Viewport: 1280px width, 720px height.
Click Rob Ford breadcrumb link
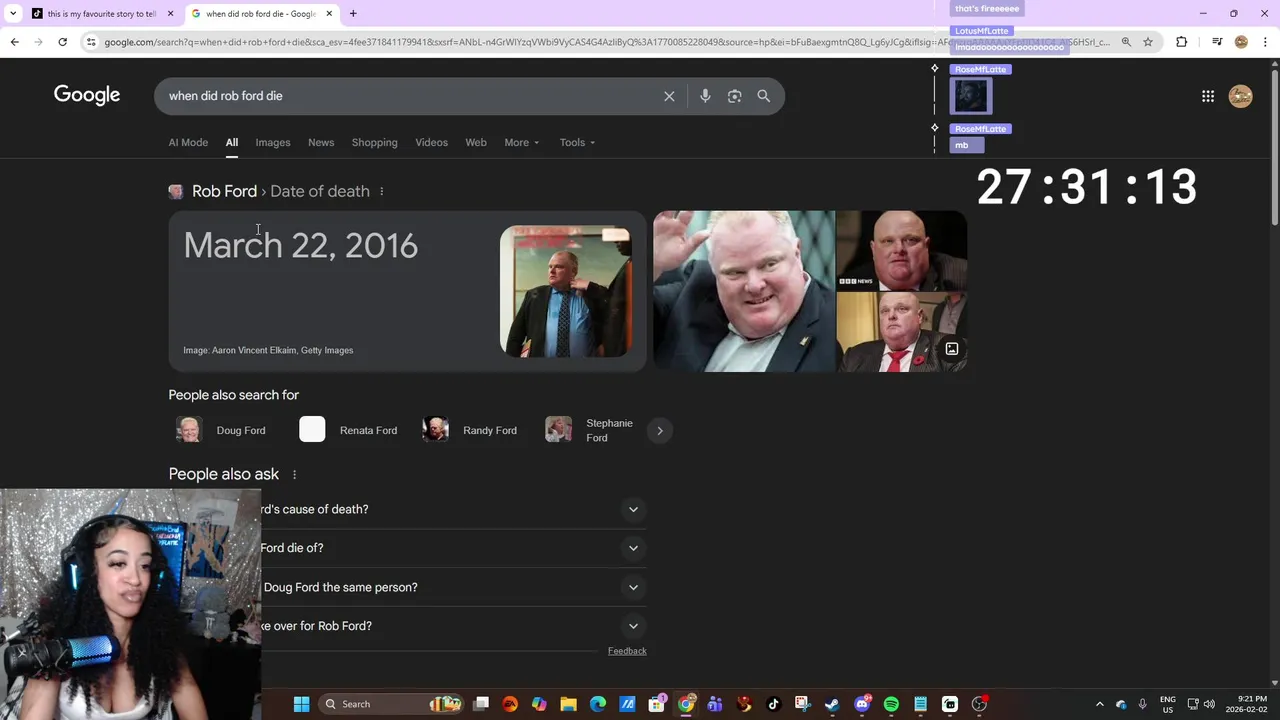(224, 191)
